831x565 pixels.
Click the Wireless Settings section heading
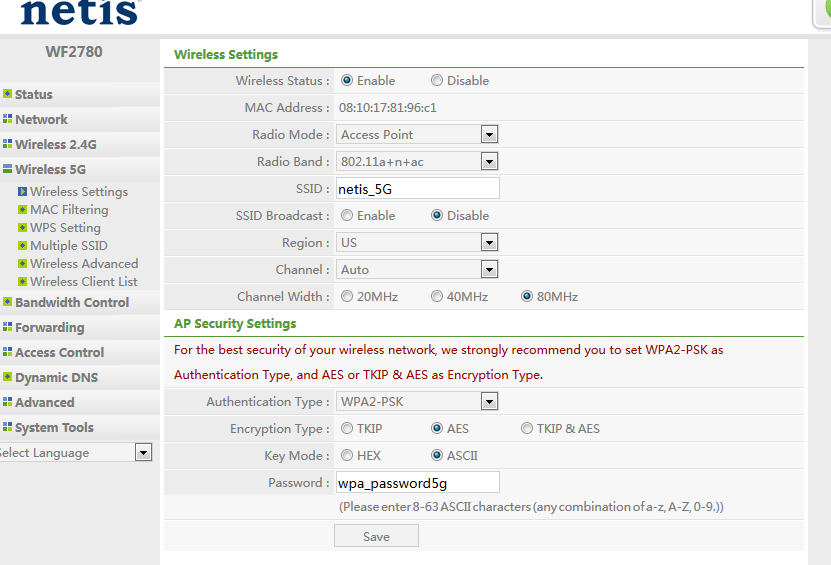coord(226,54)
